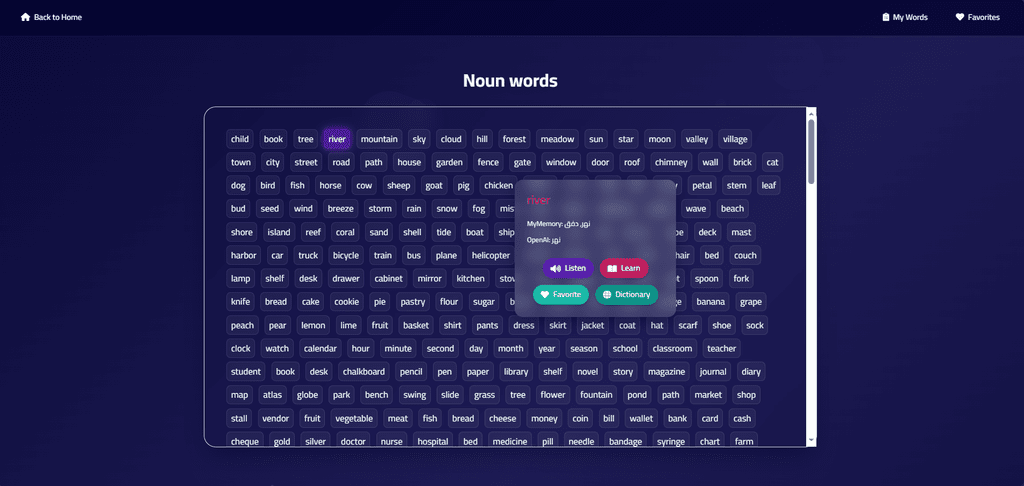Screen dimensions: 1024x486
Task: Go back to Home via home icon link
Action: [51, 18]
